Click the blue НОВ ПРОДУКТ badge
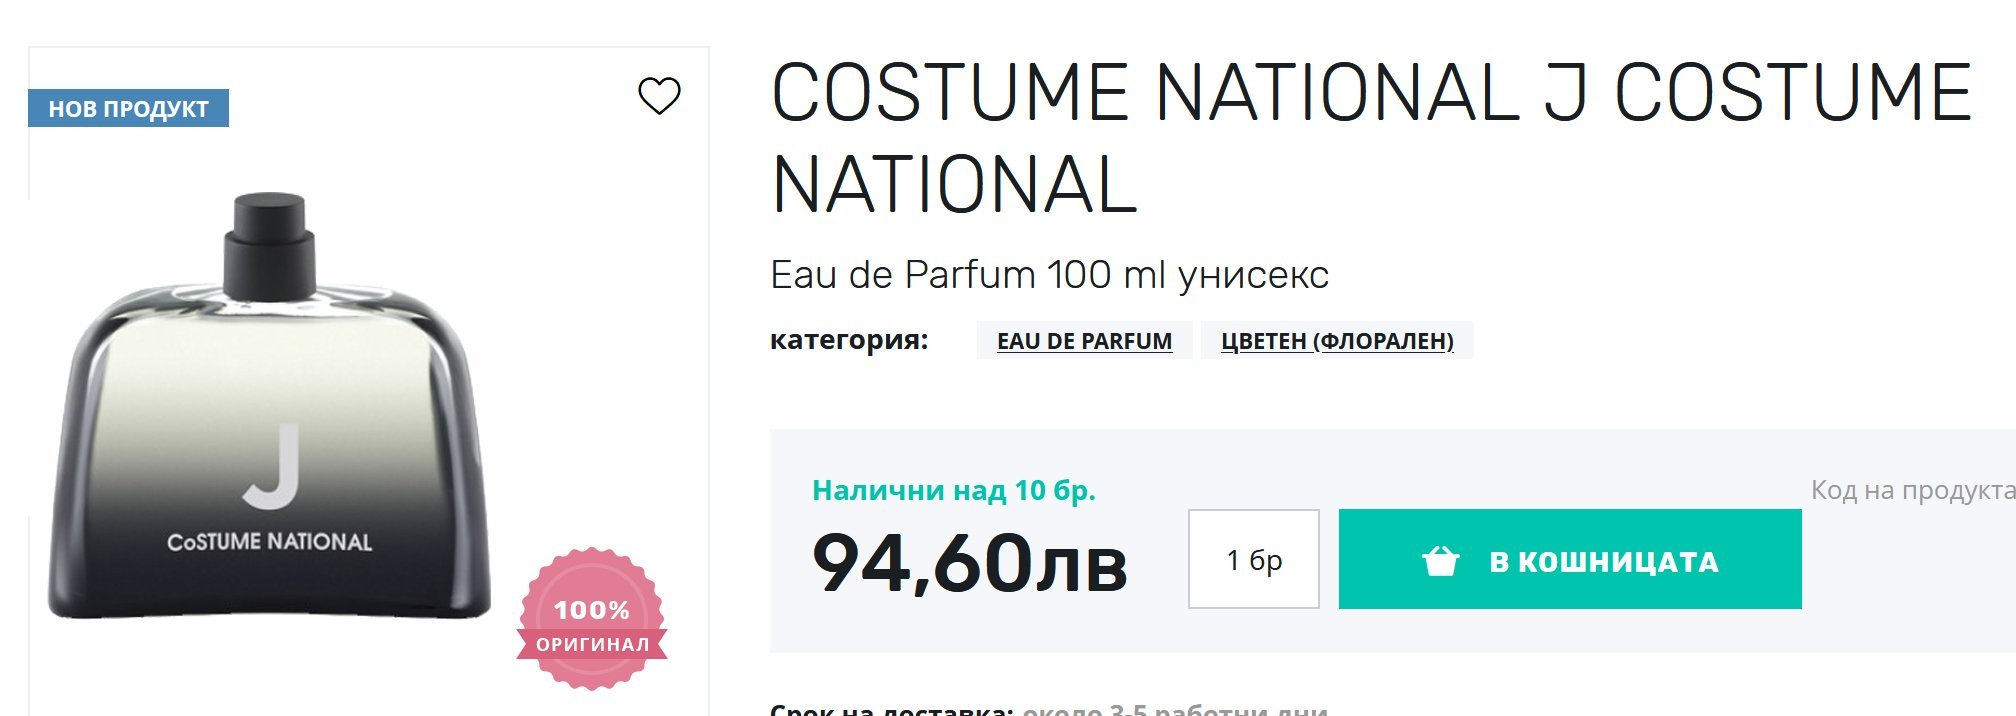Screen dimensions: 2016x716 click(x=128, y=108)
